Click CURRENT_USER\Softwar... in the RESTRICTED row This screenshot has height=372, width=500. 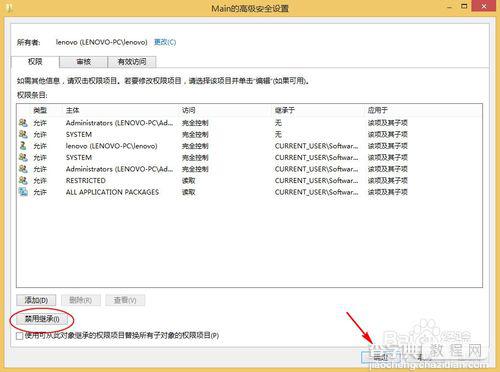[x=317, y=181]
